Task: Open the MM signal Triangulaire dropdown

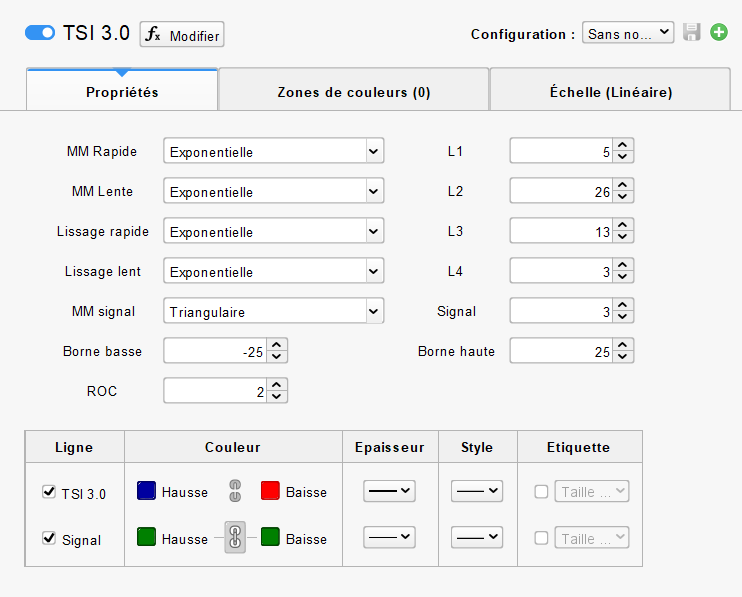Action: pos(274,312)
